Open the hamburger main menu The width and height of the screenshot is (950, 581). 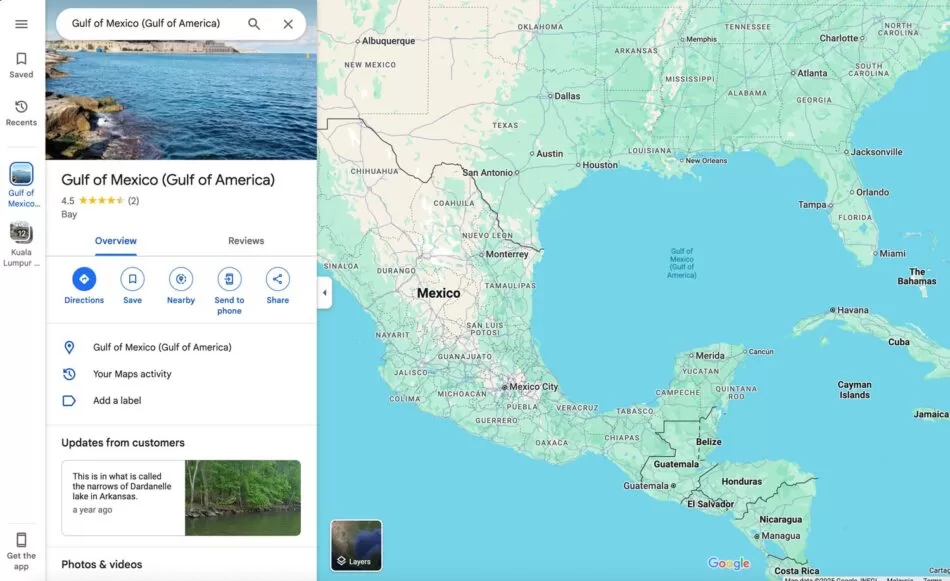21,24
